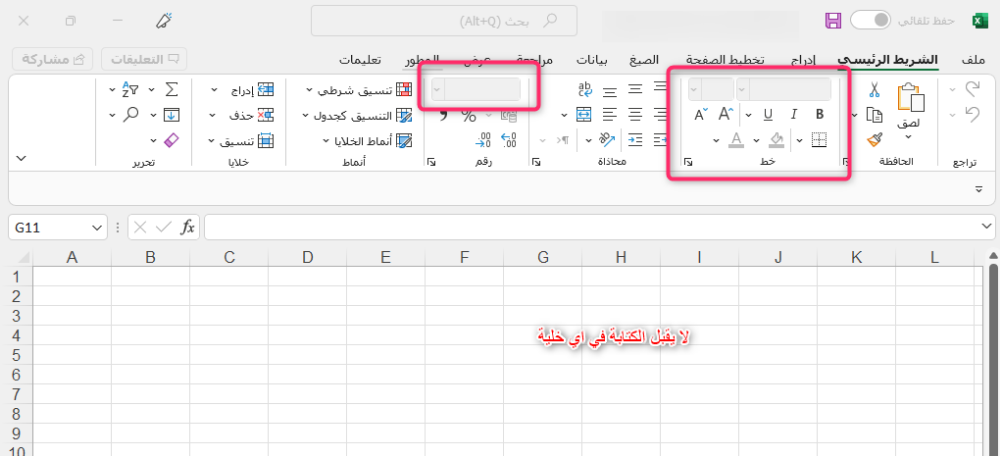
Task: Click the التعليقات (Comments) button
Action: (x=144, y=59)
